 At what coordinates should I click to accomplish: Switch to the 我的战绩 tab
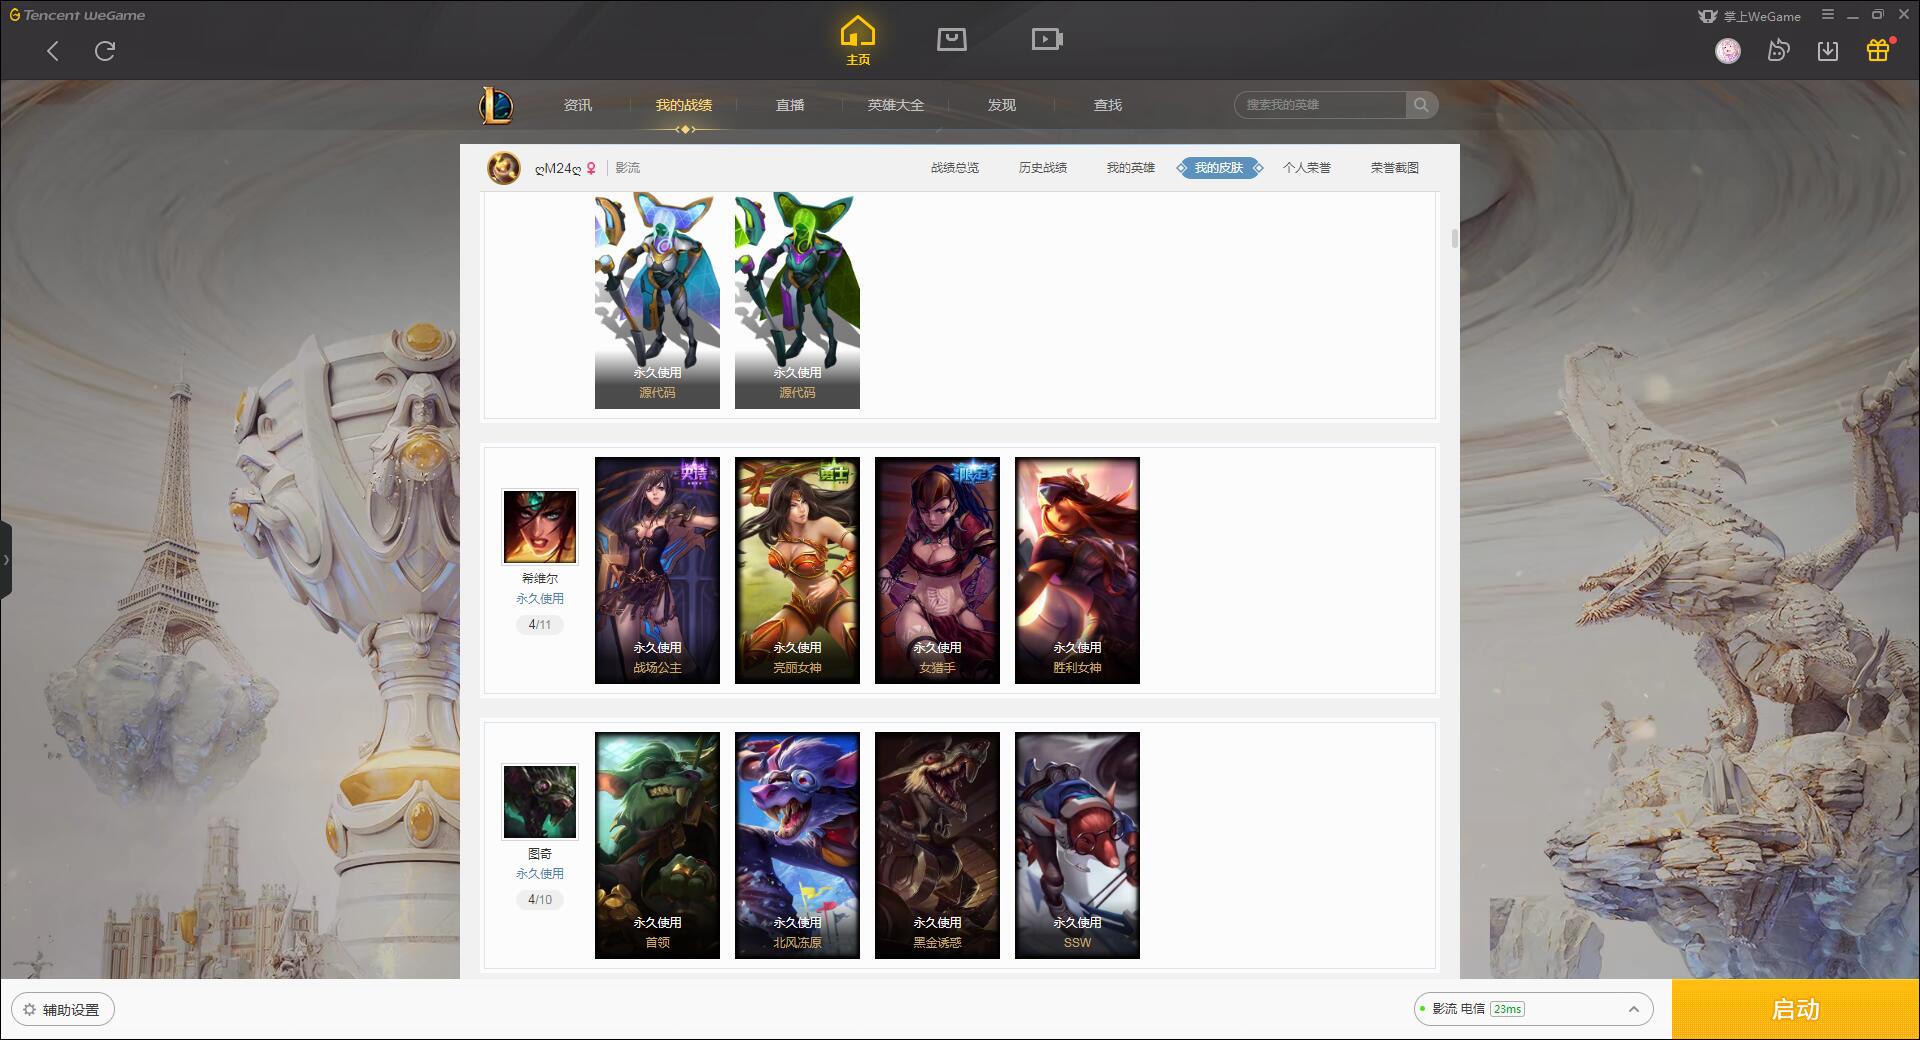tap(684, 105)
